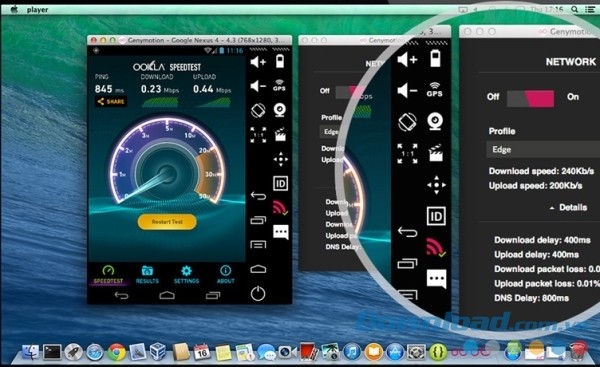
Task: Launch Google Chrome from the dock
Action: [x=117, y=352]
